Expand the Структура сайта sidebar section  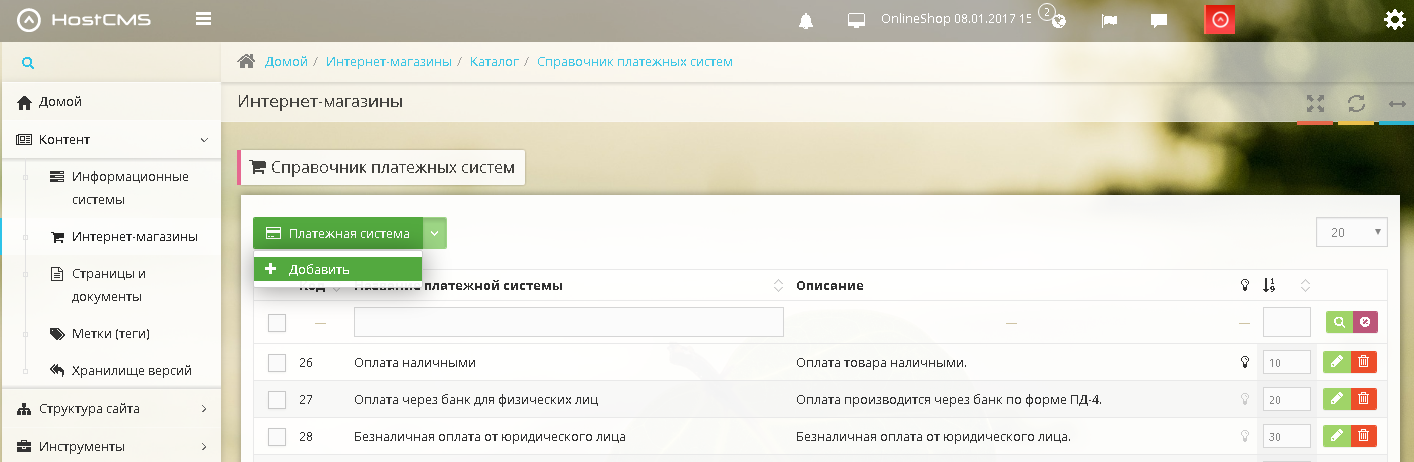tap(110, 408)
